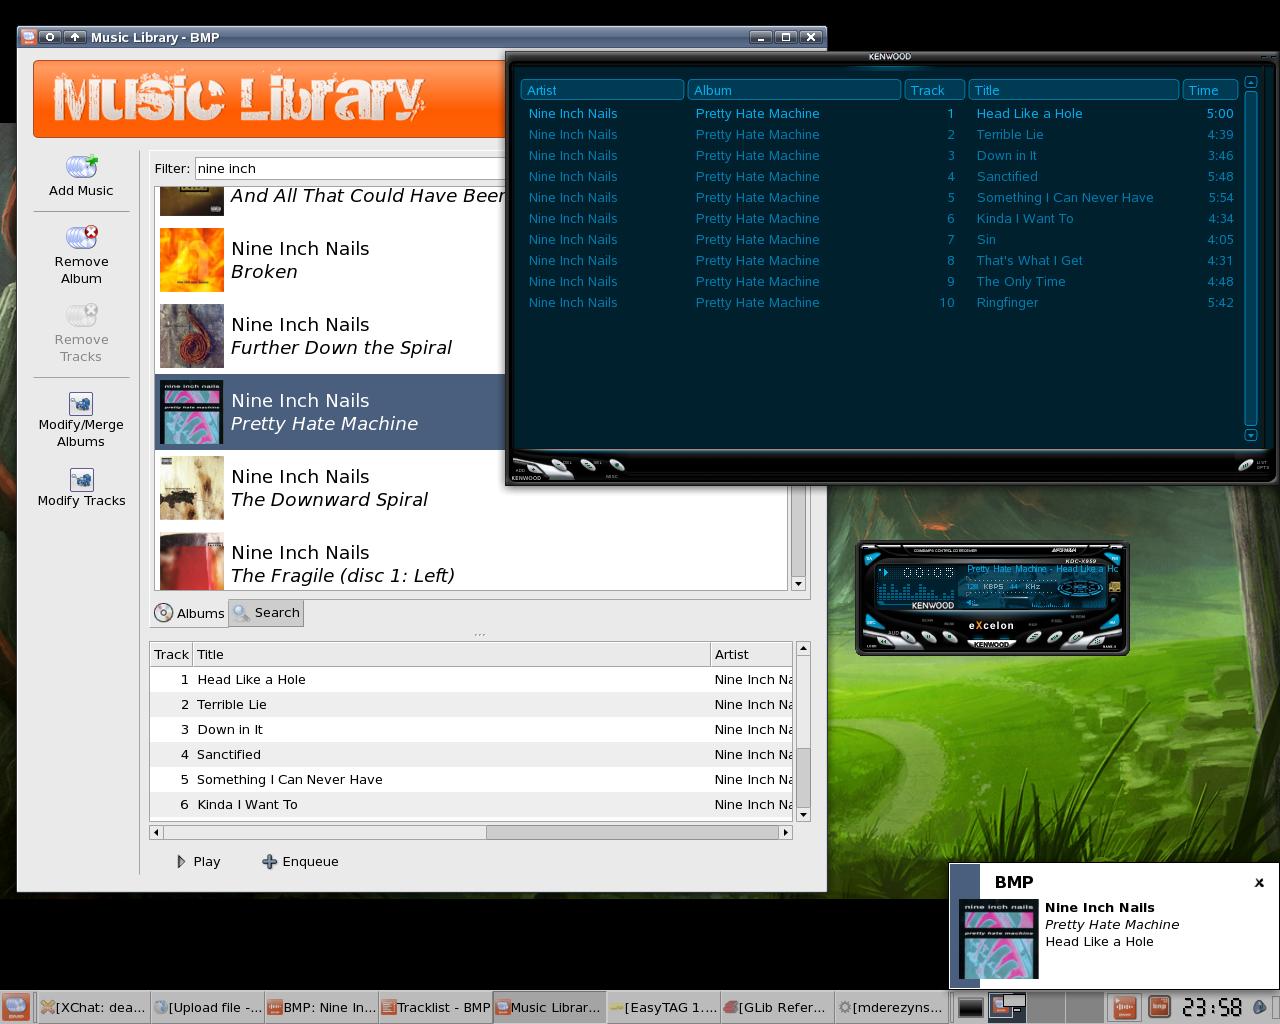
Task: Switch to the Search tab
Action: pos(266,613)
